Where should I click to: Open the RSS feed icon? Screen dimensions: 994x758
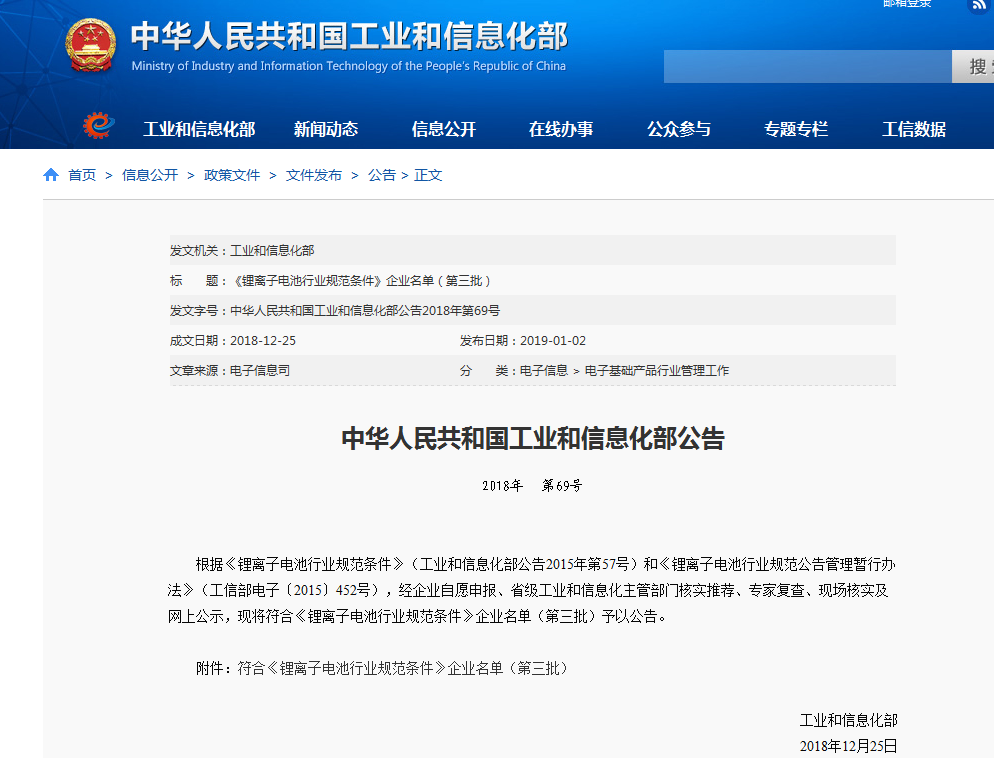click(x=978, y=5)
